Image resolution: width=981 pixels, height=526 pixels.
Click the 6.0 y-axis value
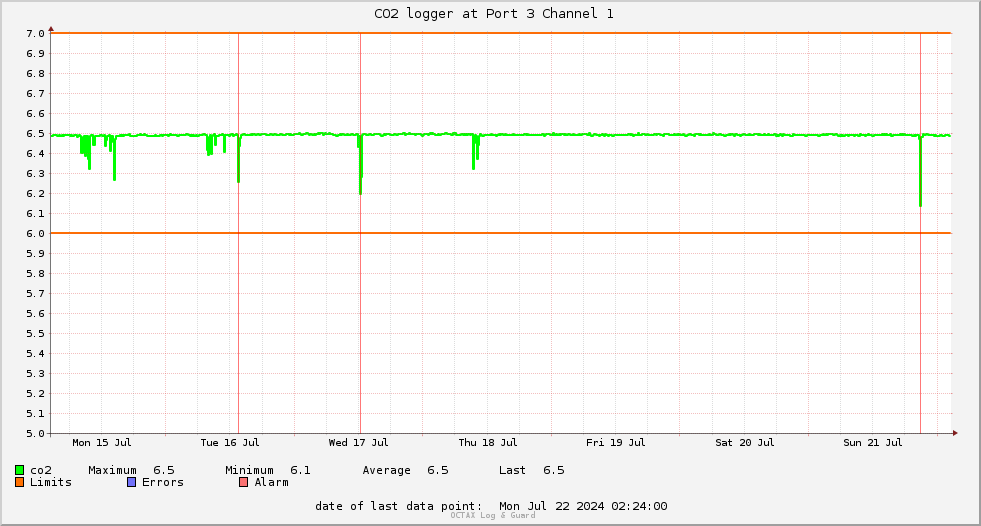pos(35,233)
